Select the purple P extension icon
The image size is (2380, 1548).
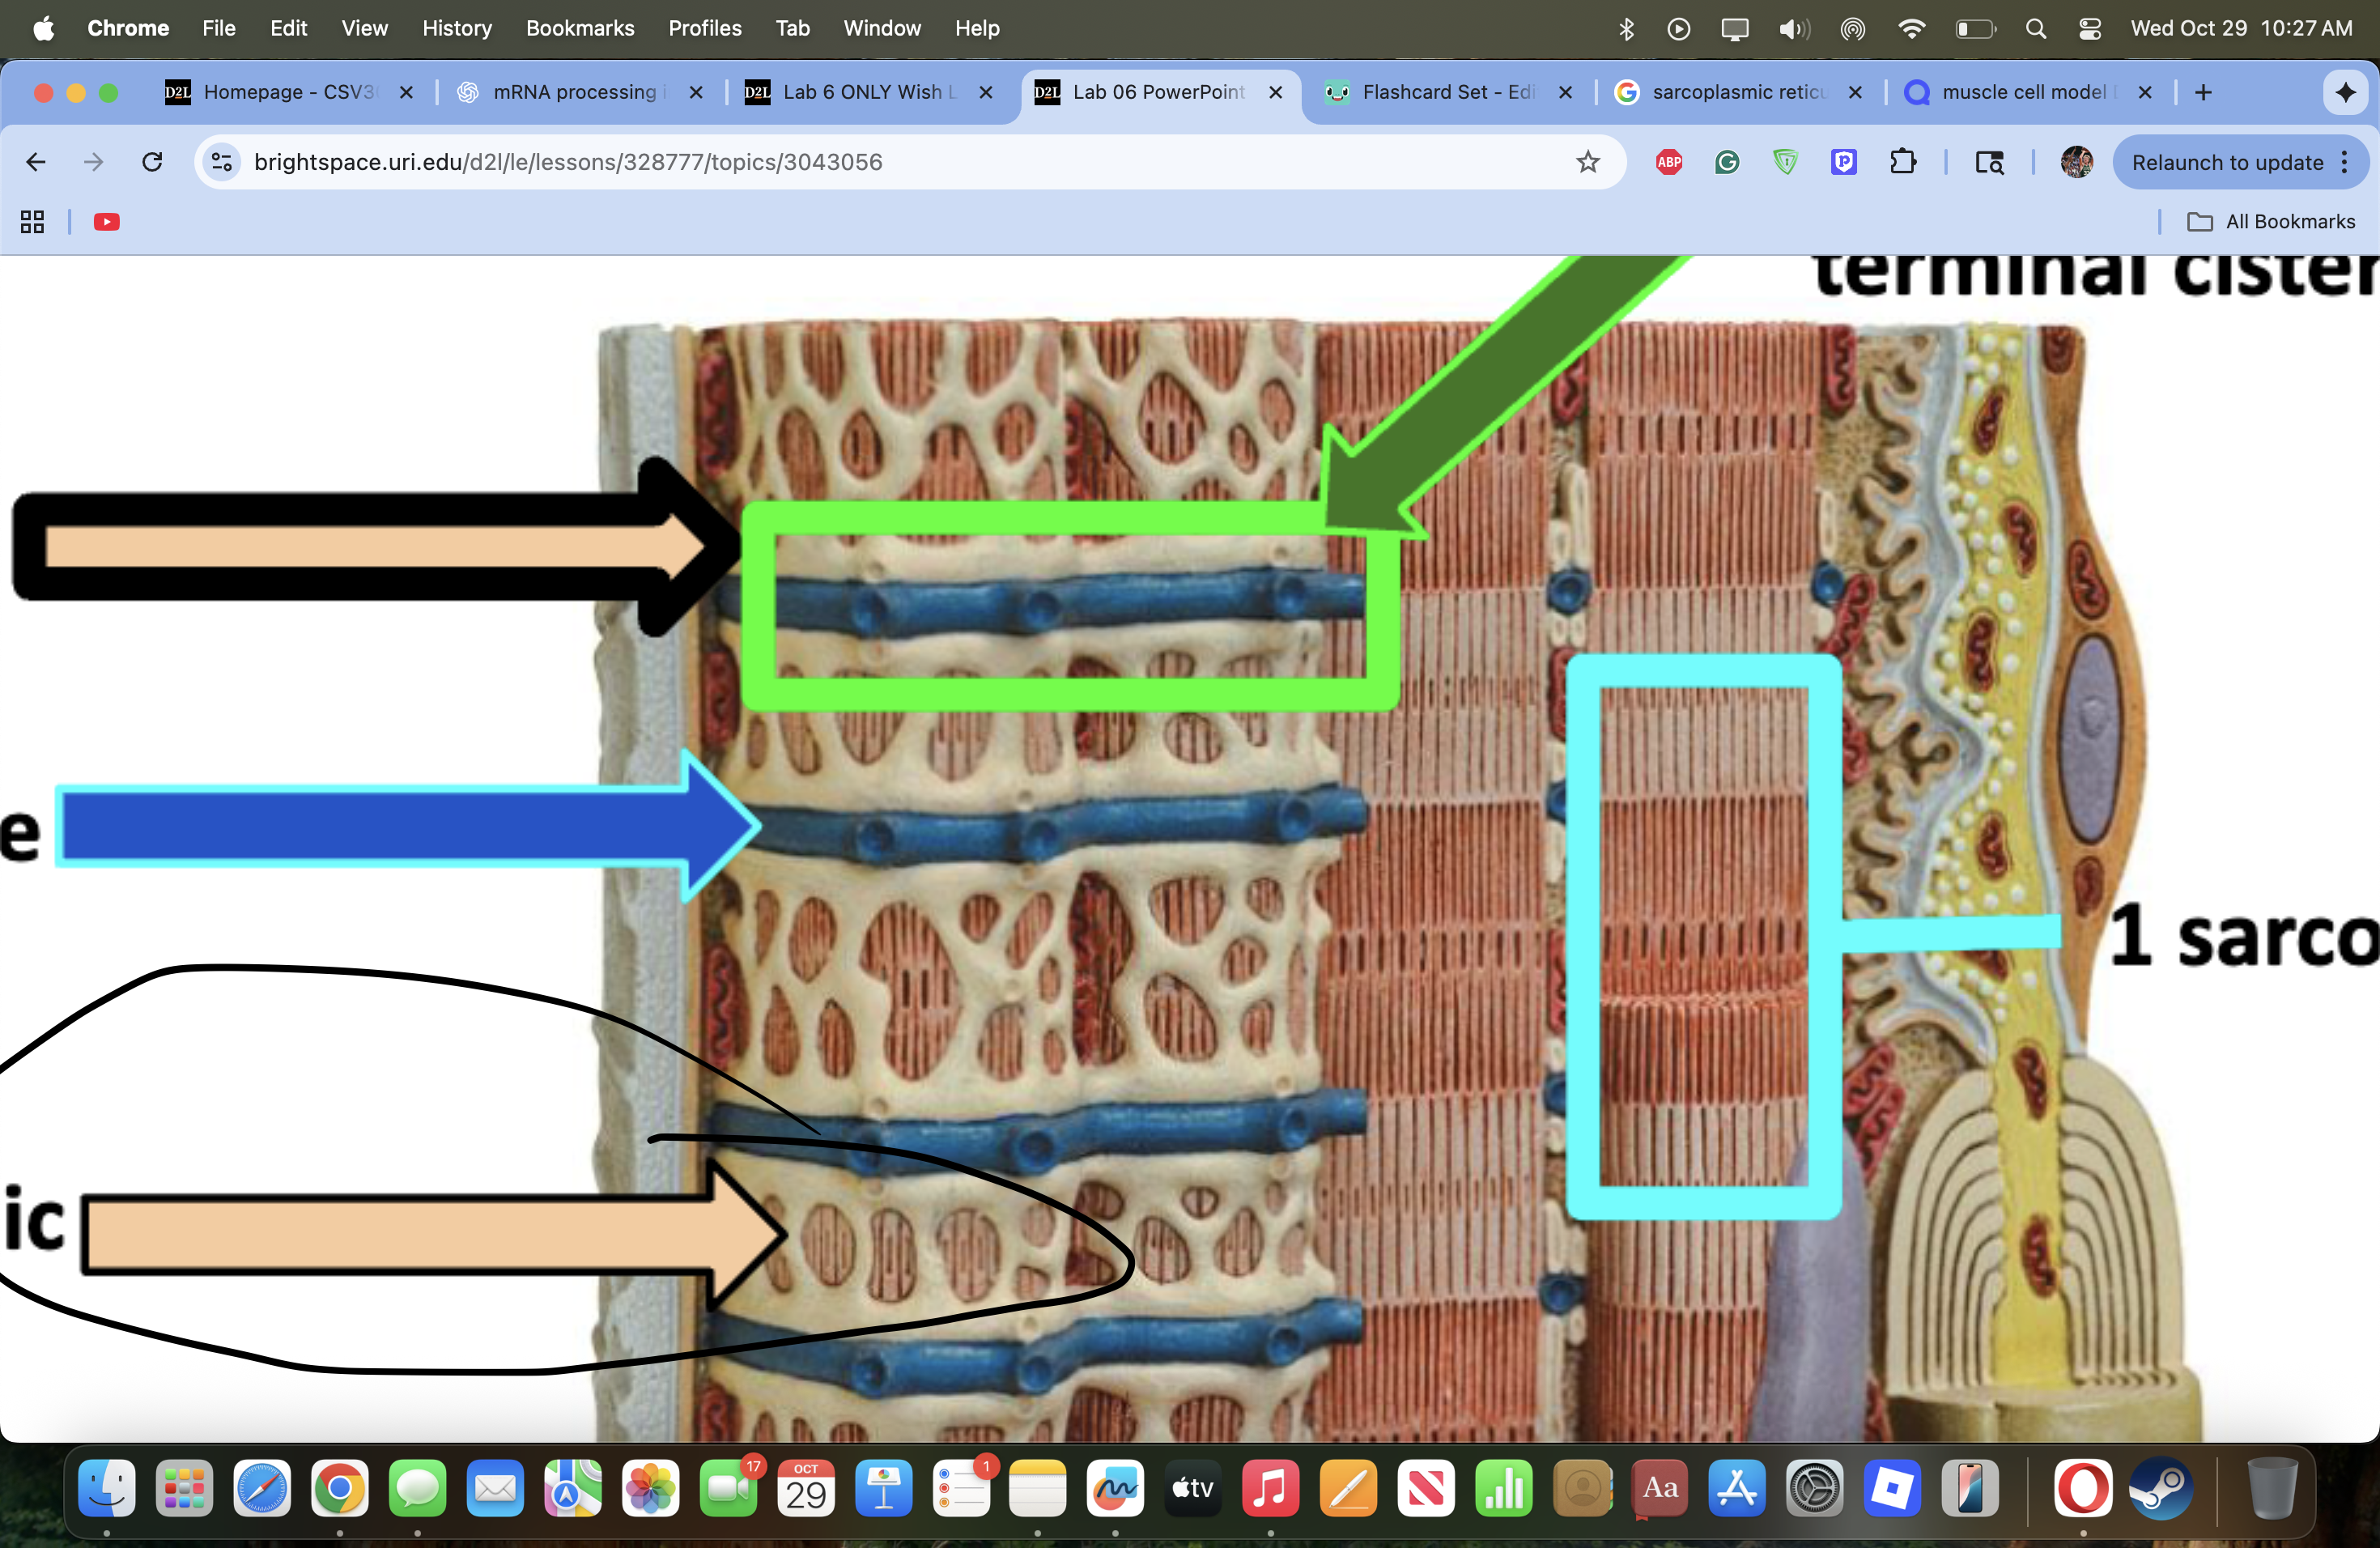(1845, 162)
